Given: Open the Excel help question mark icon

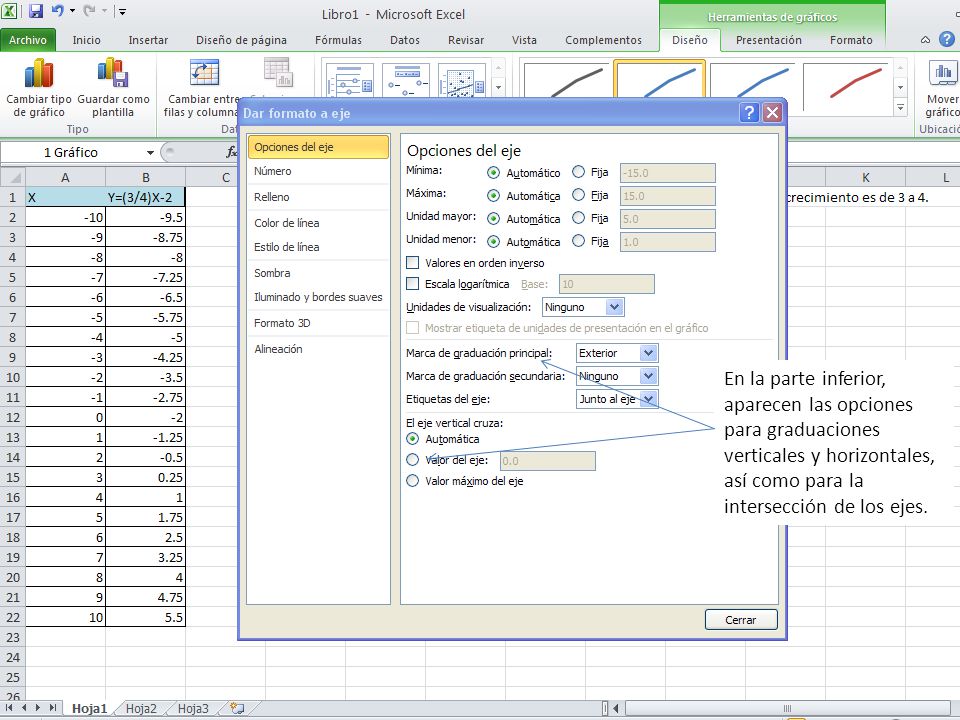Looking at the screenshot, I should point(947,40).
